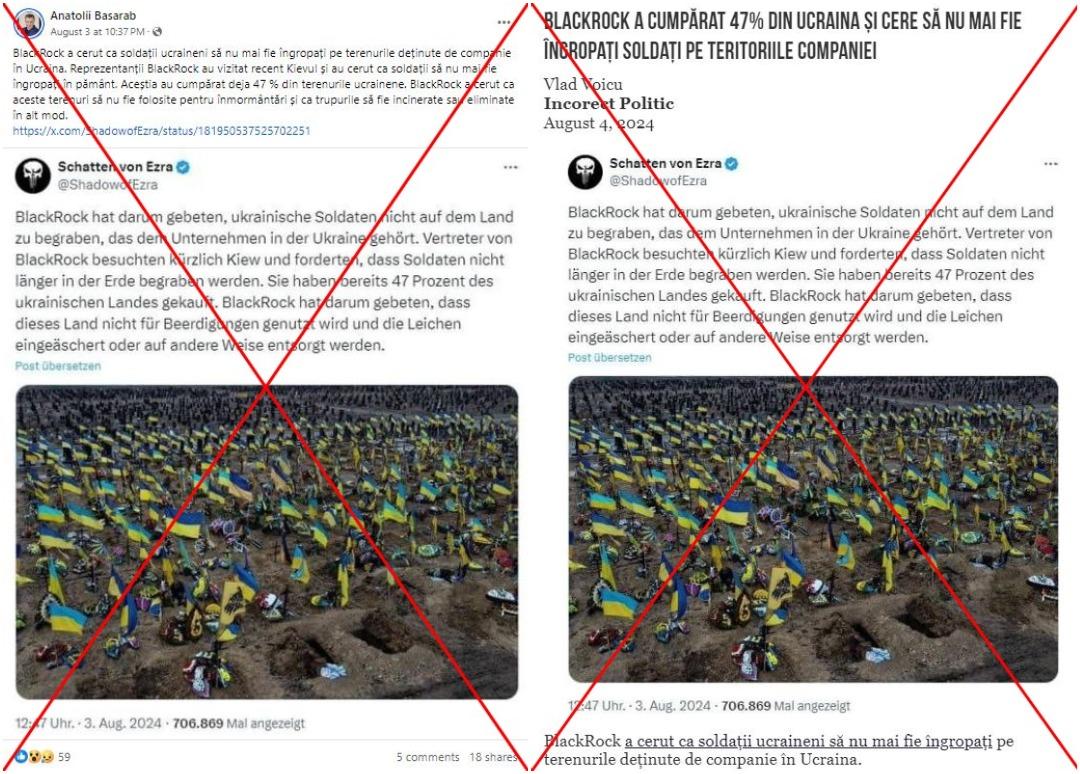Click the verified badge in the right tweet
Image resolution: width=1080 pixels, height=774 pixels.
pyautogui.click(x=731, y=164)
